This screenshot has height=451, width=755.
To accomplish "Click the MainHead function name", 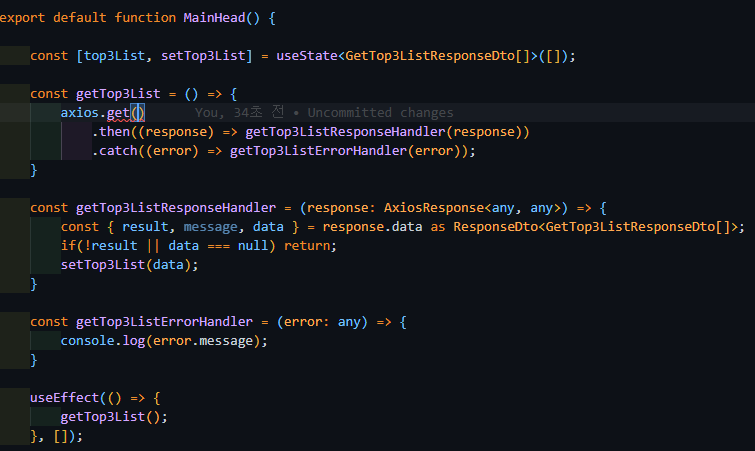I will click(214, 18).
